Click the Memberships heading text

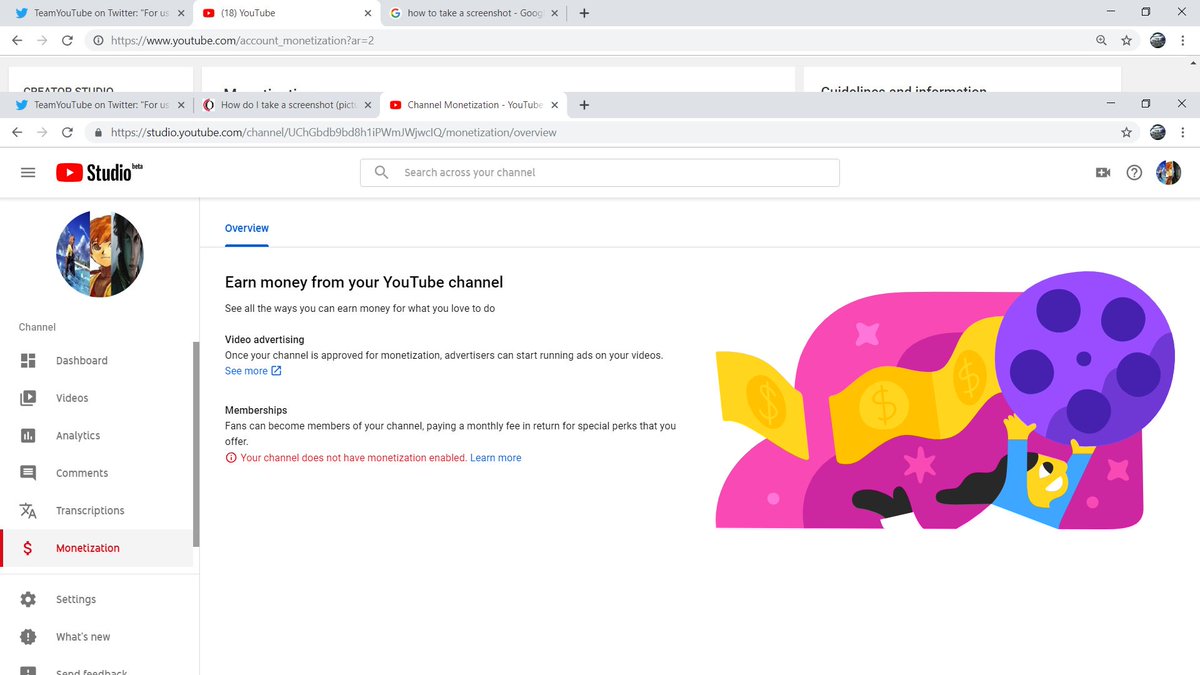256,410
